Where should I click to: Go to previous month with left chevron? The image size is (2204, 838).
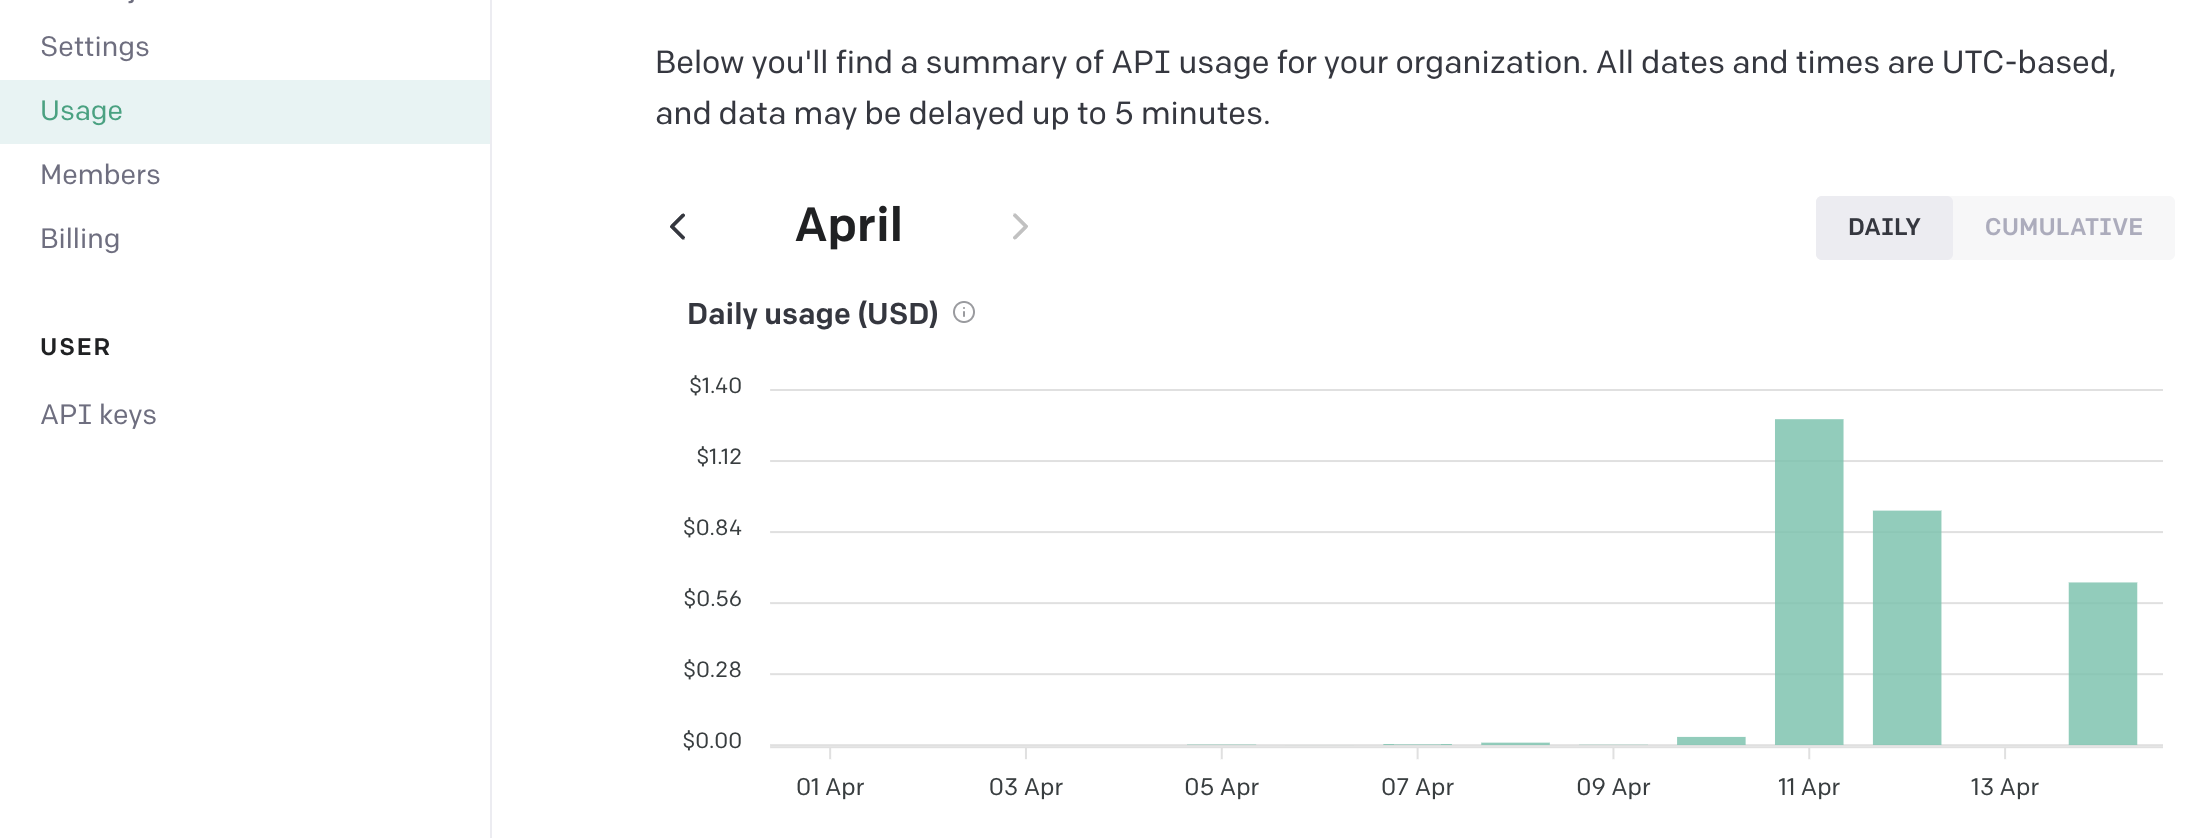(679, 227)
